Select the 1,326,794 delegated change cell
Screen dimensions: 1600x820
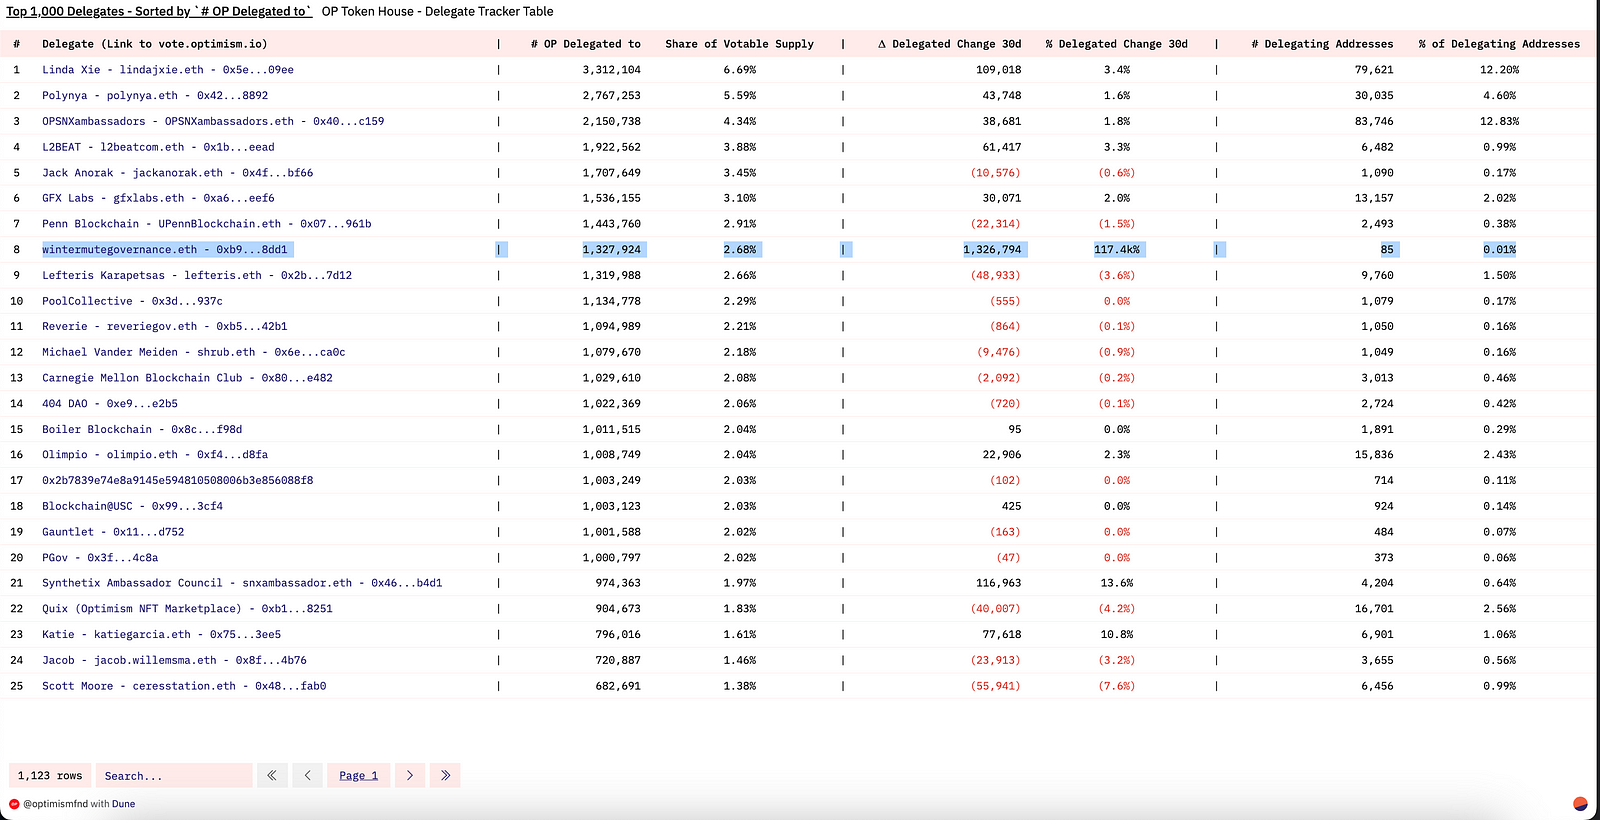(x=993, y=250)
